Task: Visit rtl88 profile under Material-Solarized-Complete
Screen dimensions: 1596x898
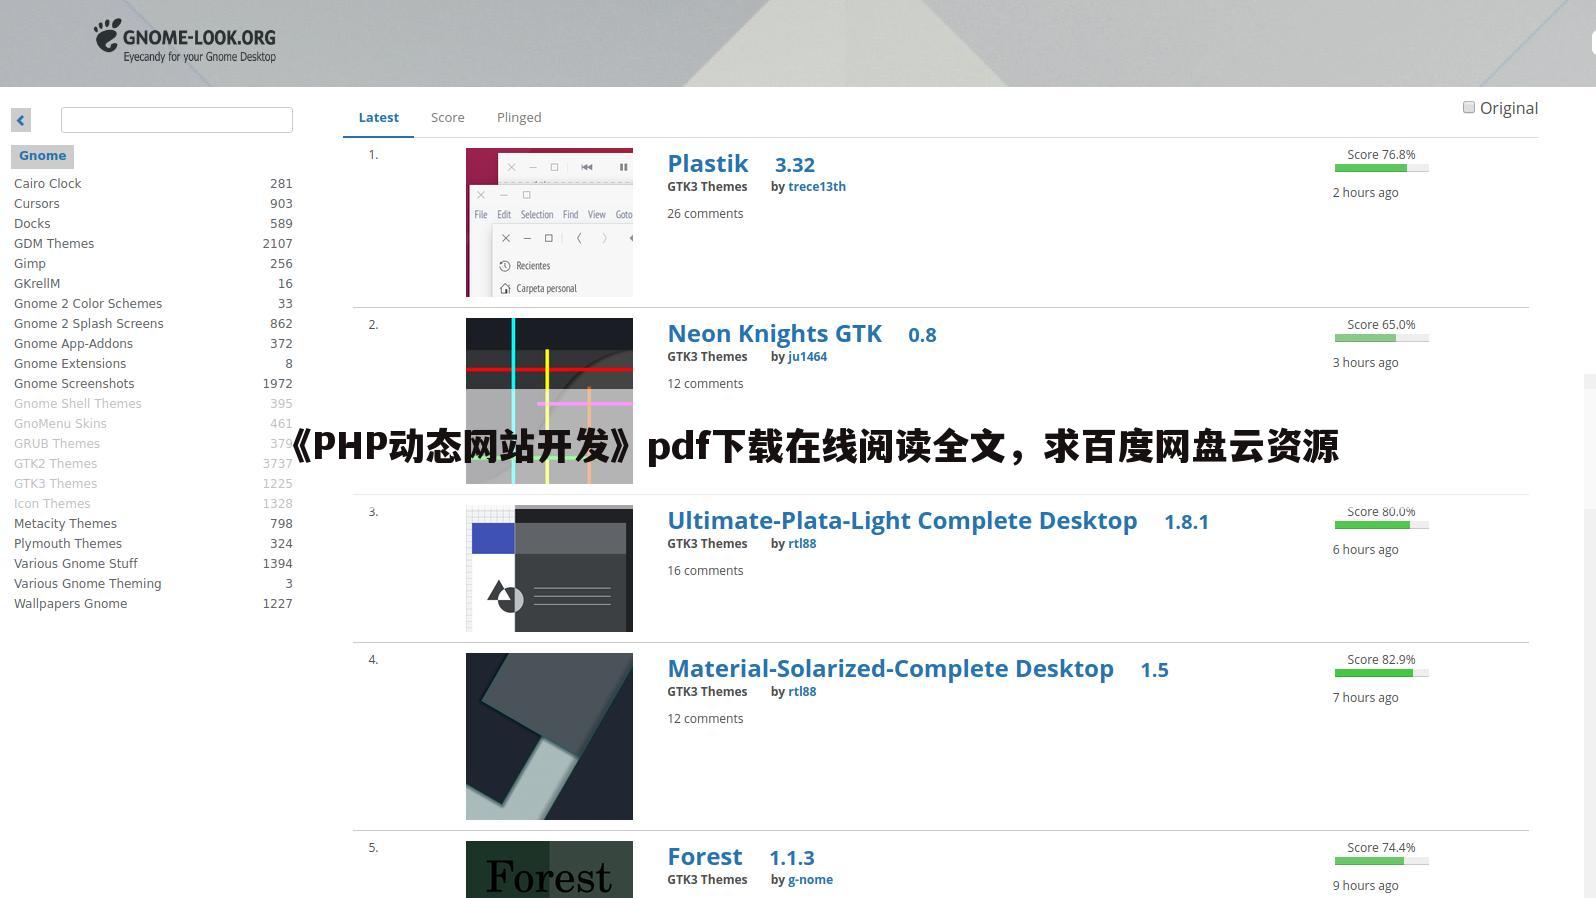Action: point(802,692)
